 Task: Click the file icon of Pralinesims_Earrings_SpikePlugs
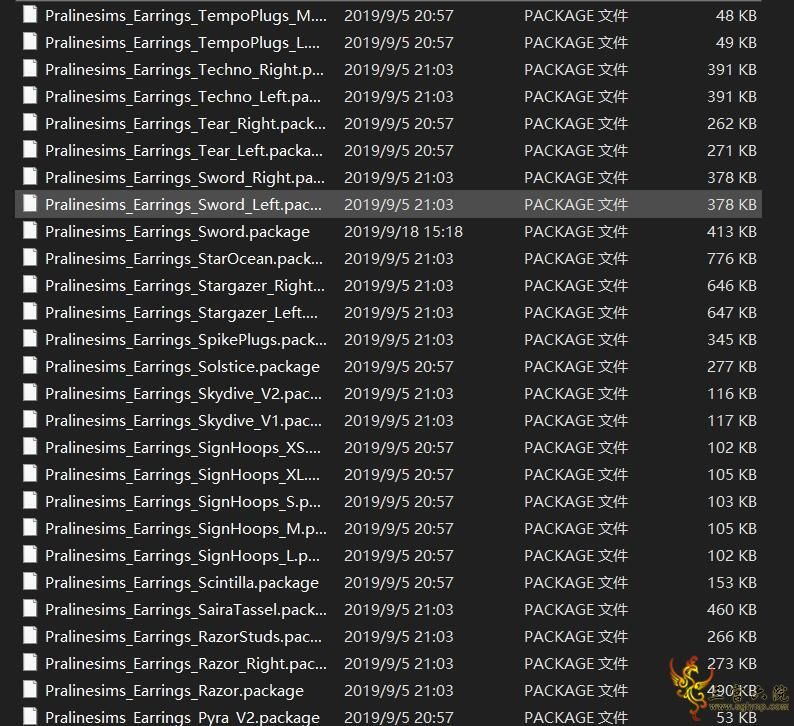[x=30, y=339]
